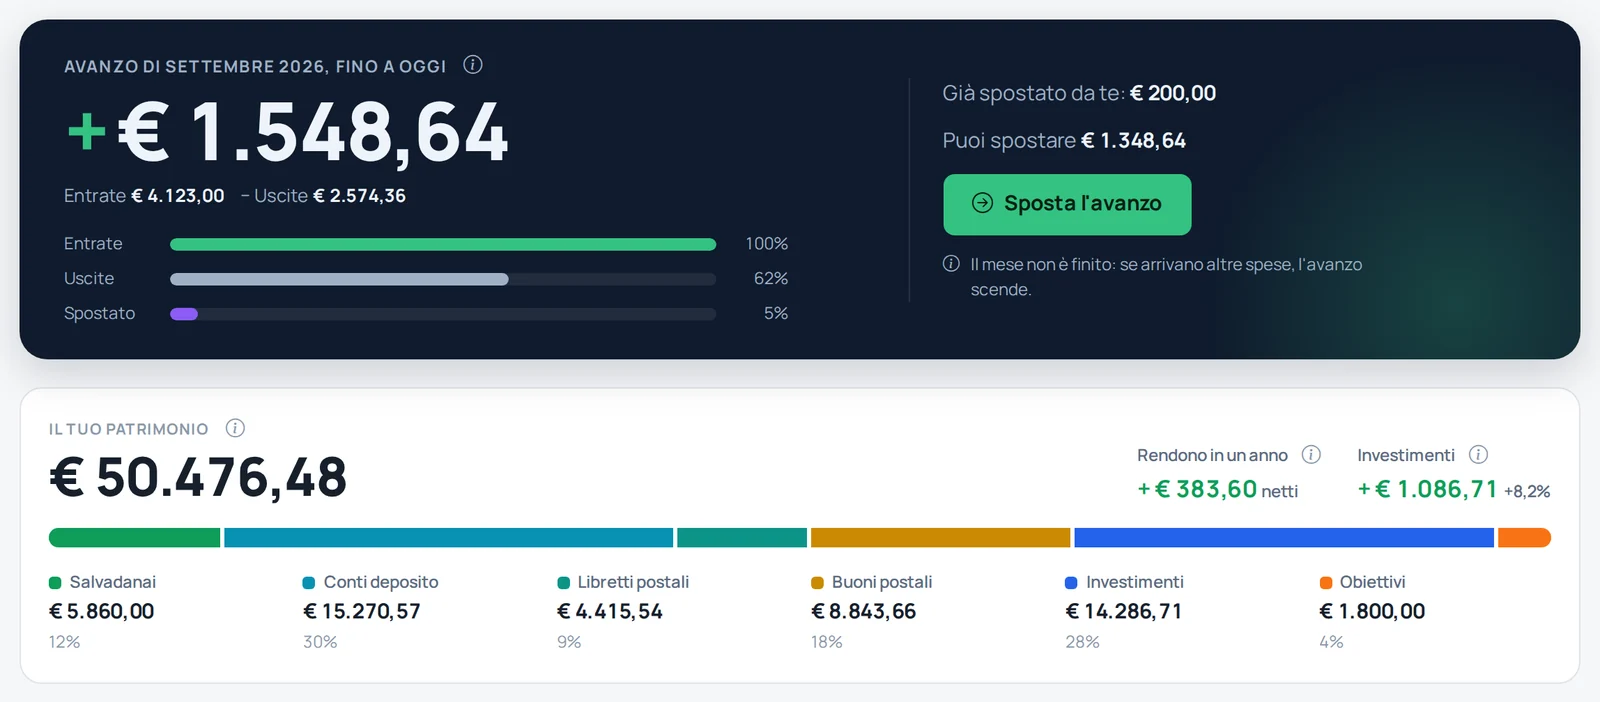Click the Entrate € 4.123,00 text
Image resolution: width=1600 pixels, height=702 pixels.
144,196
